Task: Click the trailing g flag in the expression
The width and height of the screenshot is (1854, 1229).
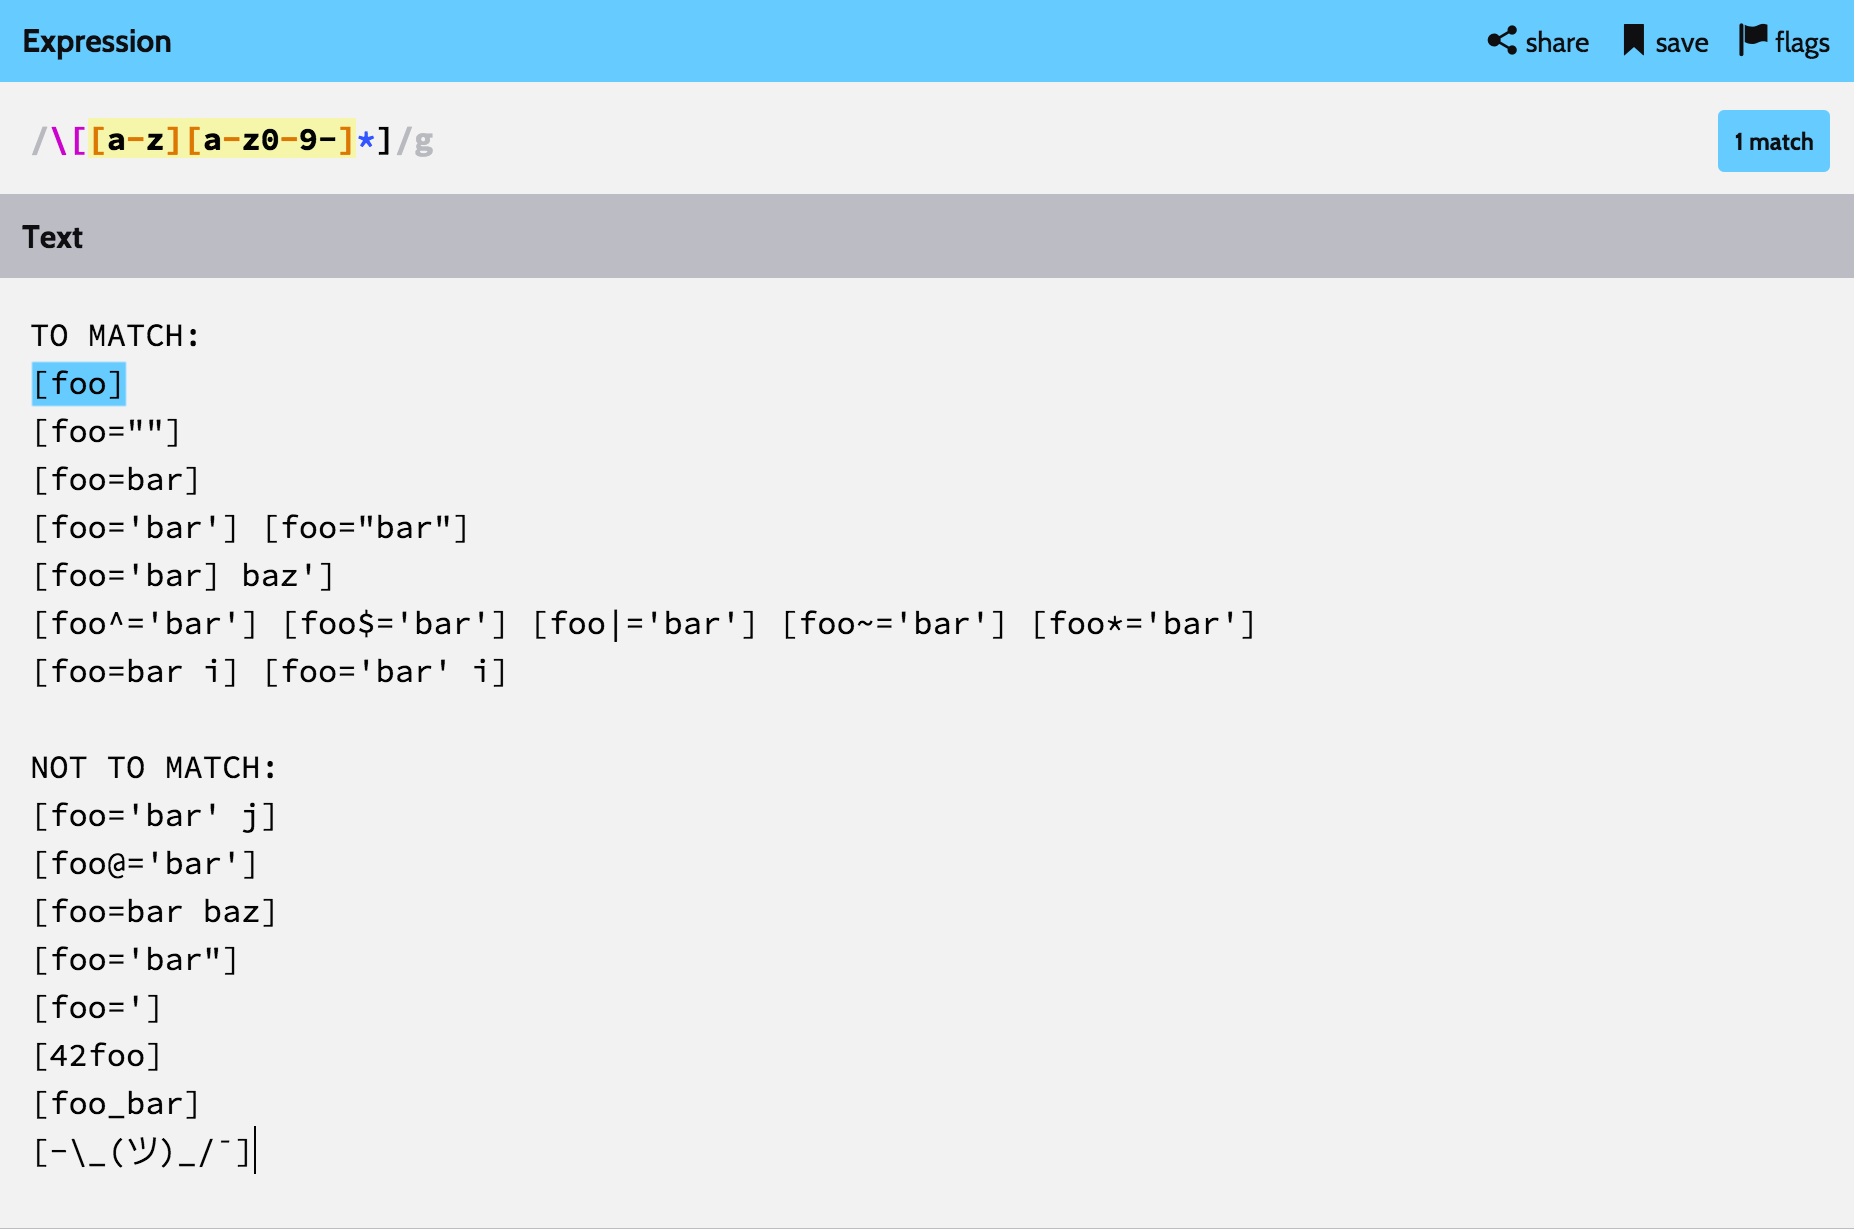Action: [x=424, y=140]
